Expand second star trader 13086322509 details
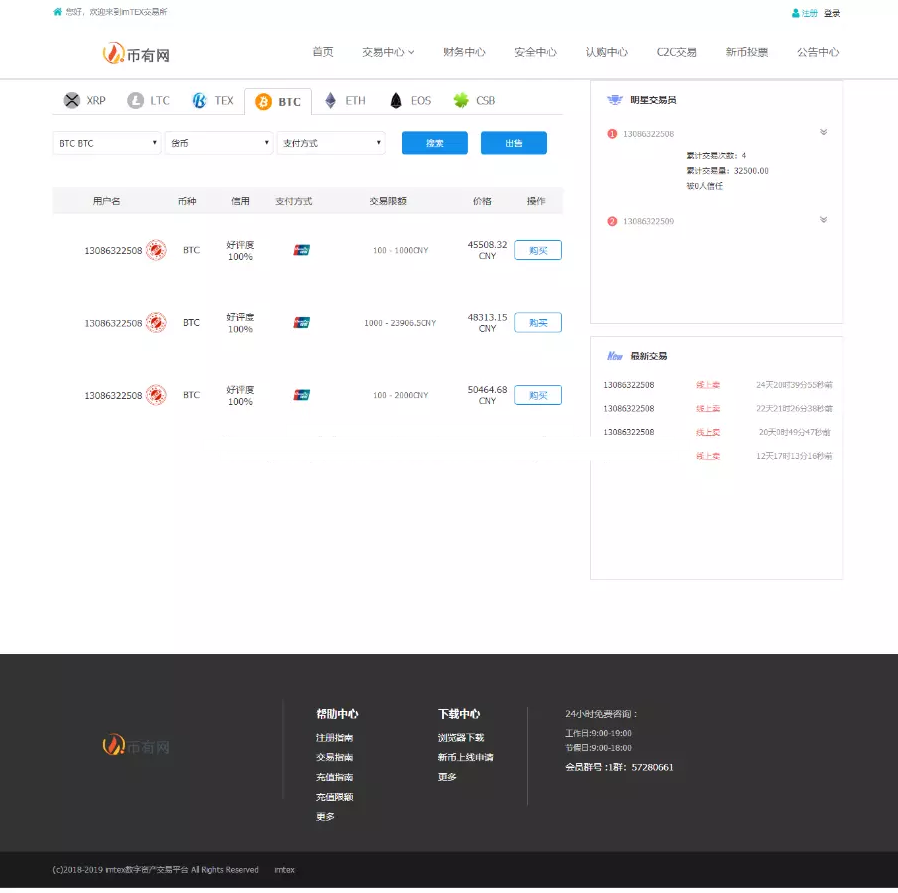 click(823, 220)
